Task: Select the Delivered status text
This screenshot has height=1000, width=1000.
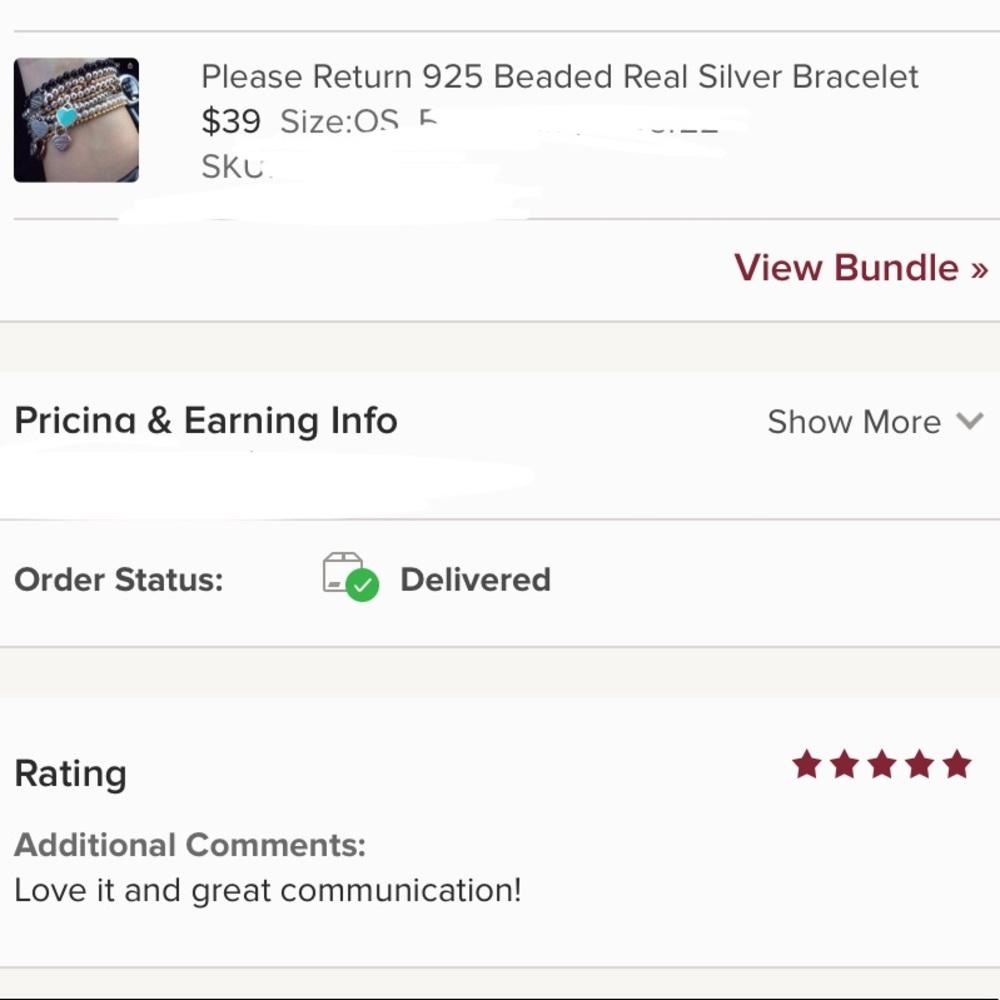Action: (475, 580)
